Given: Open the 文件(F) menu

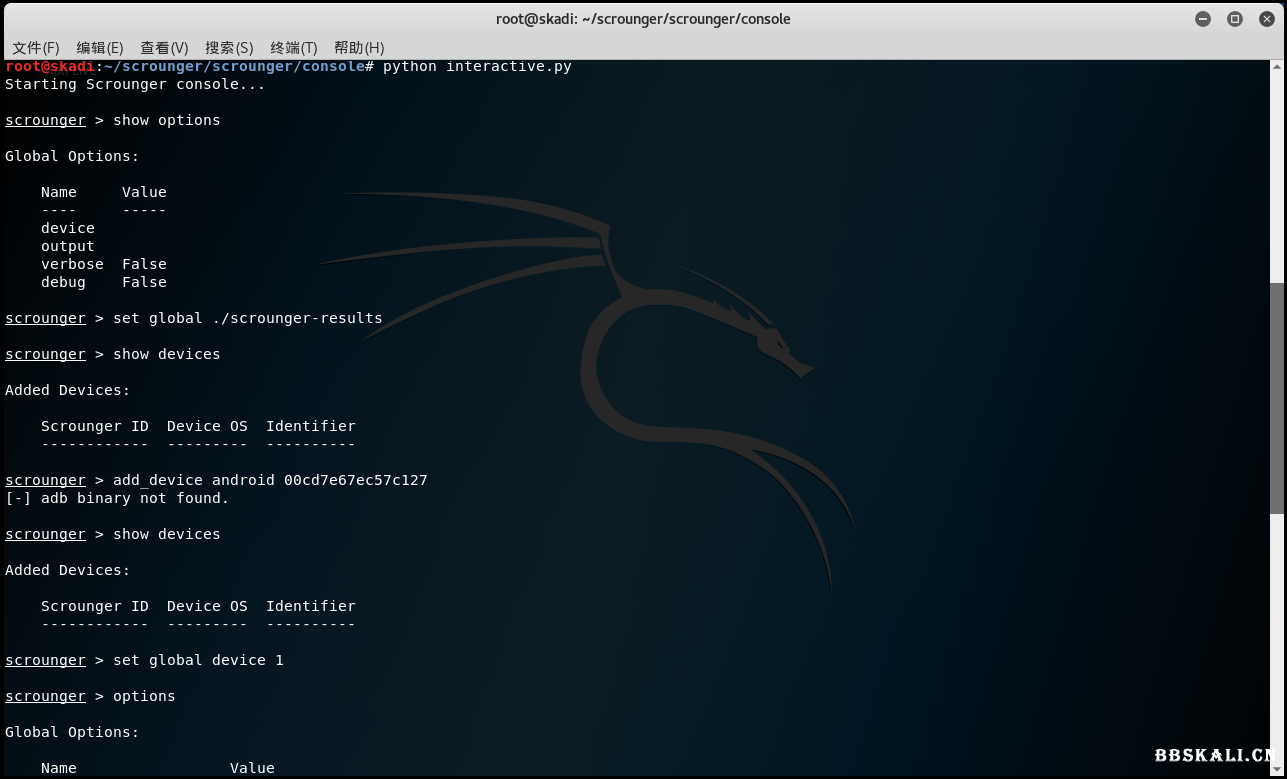Looking at the screenshot, I should [x=36, y=47].
